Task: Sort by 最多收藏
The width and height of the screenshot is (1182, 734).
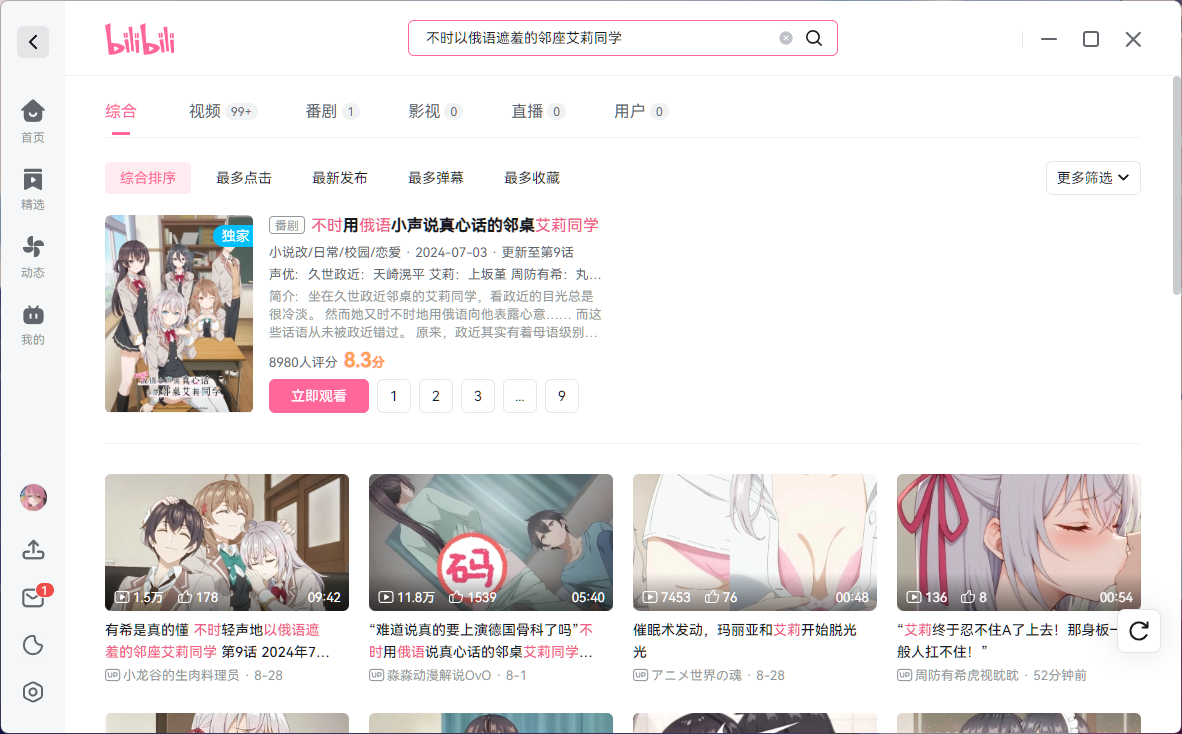Action: (531, 178)
